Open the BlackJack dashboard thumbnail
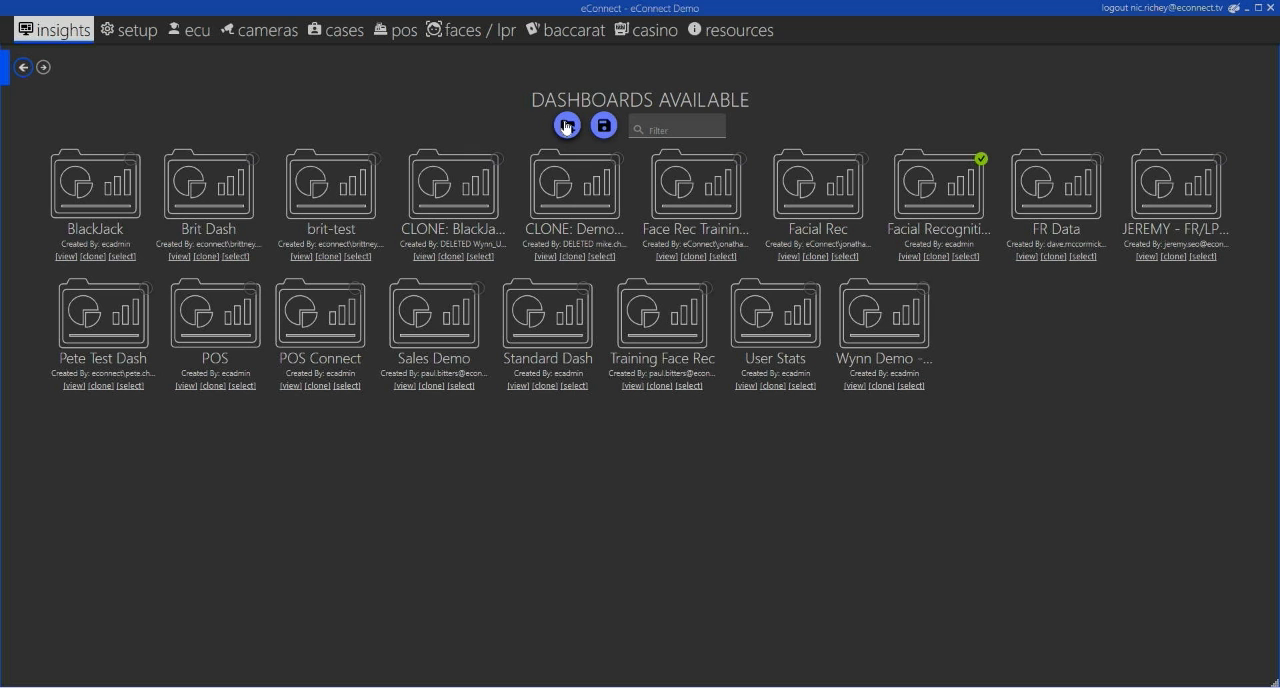Image resolution: width=1280 pixels, height=688 pixels. pyautogui.click(x=95, y=184)
